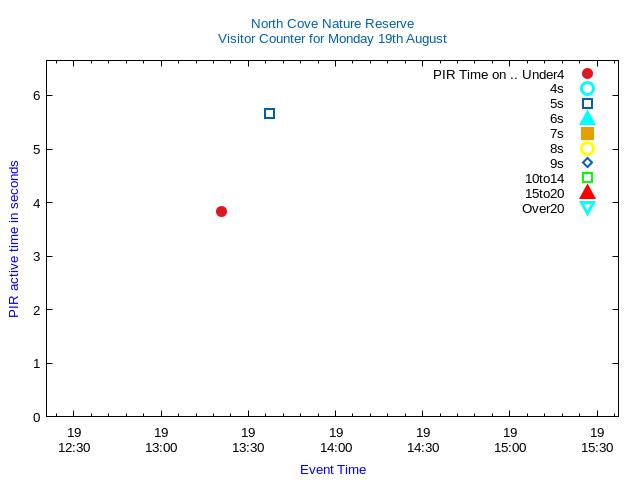Click the blue square data point near 13:37
The image size is (640, 480).
click(x=269, y=114)
